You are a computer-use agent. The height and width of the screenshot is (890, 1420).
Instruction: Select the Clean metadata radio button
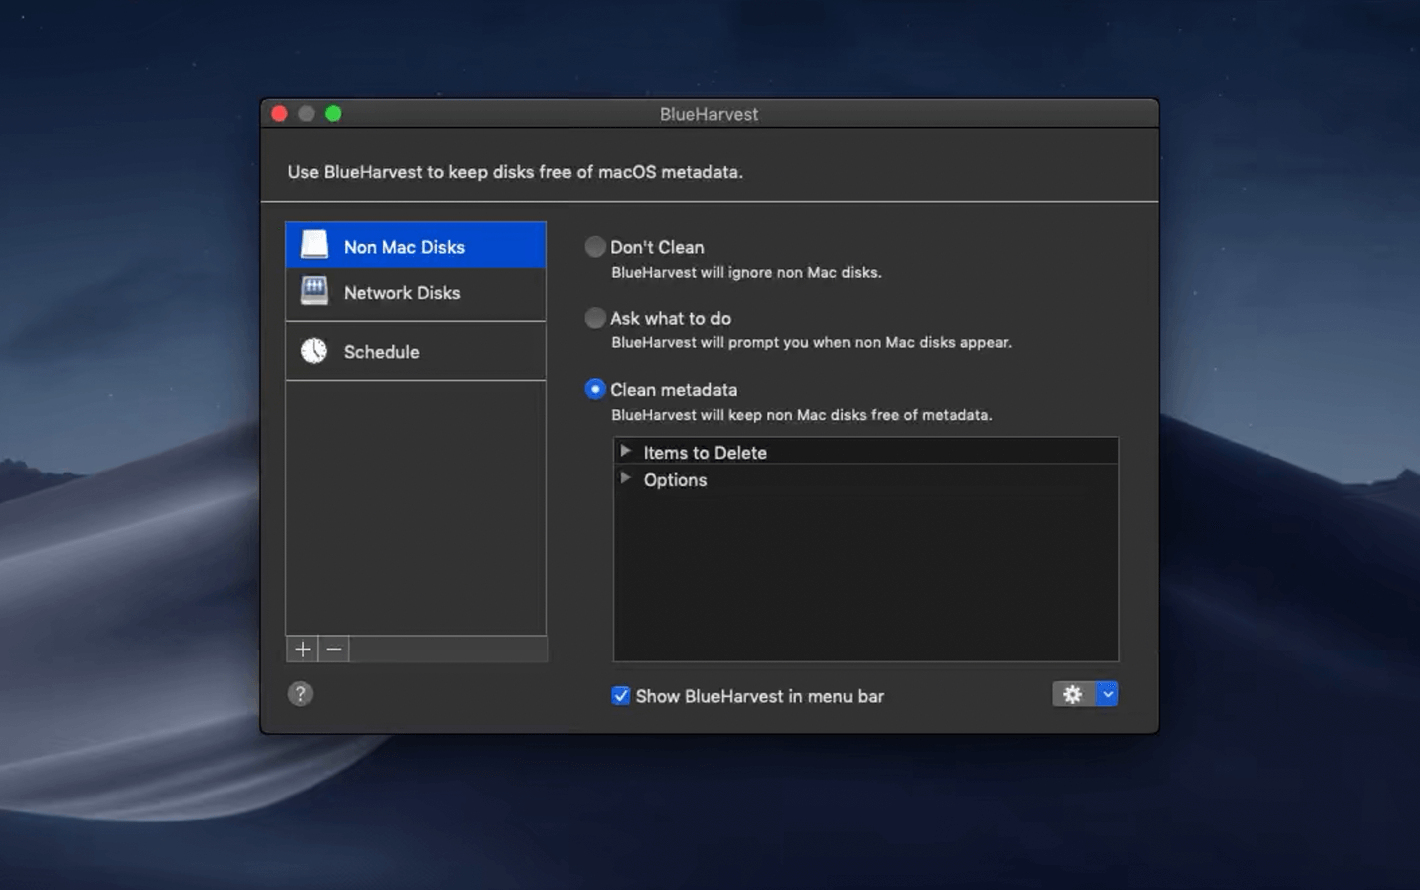pos(595,389)
